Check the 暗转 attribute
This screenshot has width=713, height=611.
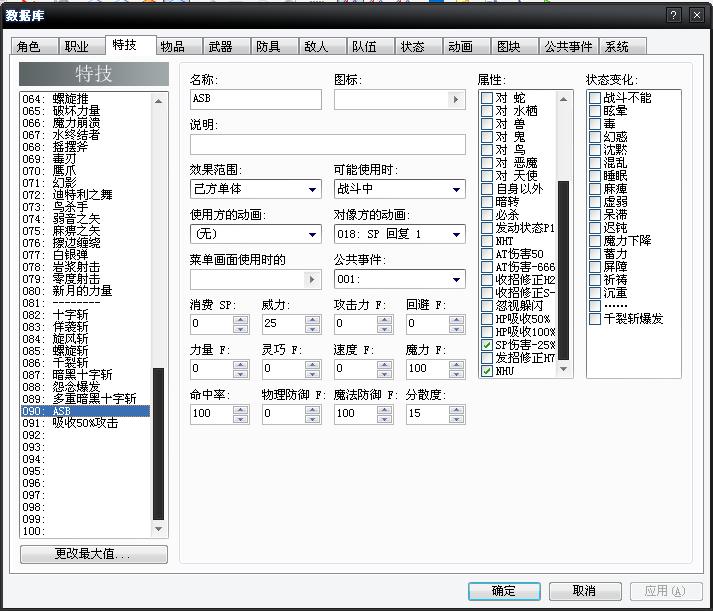point(487,201)
